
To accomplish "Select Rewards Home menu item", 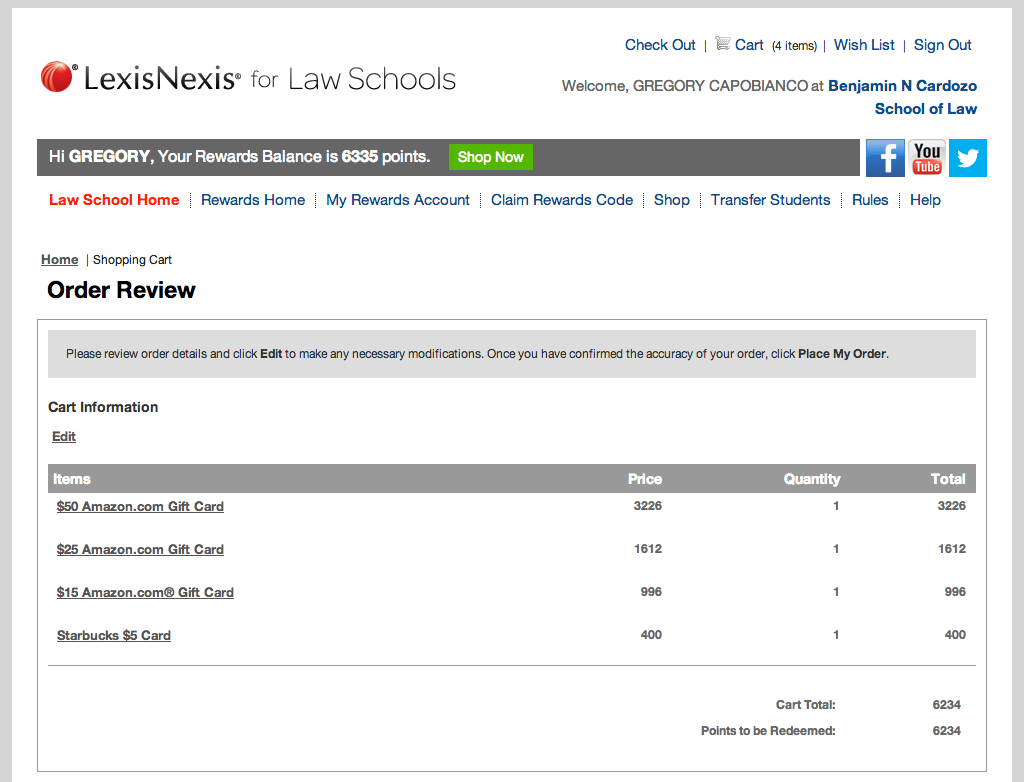I will coord(253,200).
